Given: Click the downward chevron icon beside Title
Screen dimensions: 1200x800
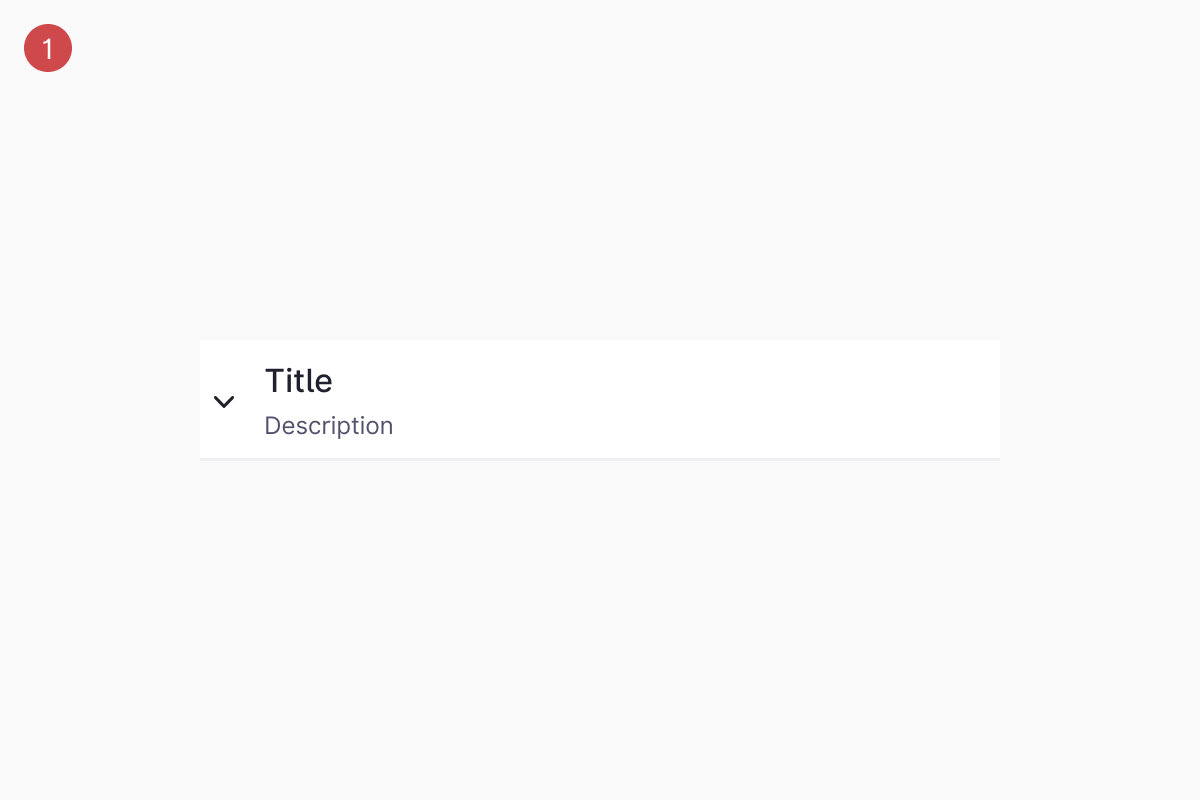Looking at the screenshot, I should point(224,401).
